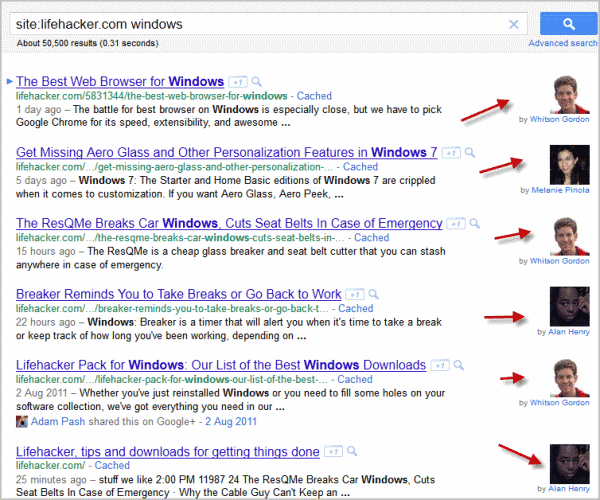The width and height of the screenshot is (600, 500).
Task: Open Alan Henry link beside Lifehacker tips result
Action: point(569,489)
